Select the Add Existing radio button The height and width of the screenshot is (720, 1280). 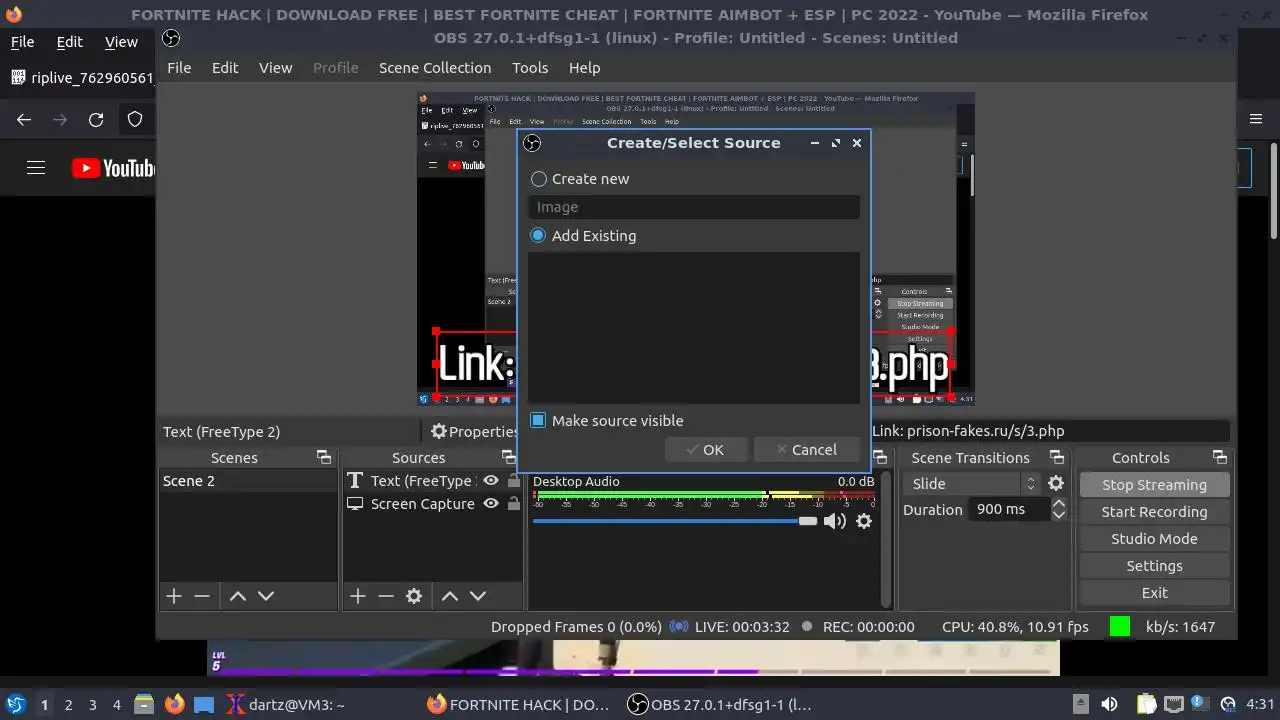[x=539, y=236]
